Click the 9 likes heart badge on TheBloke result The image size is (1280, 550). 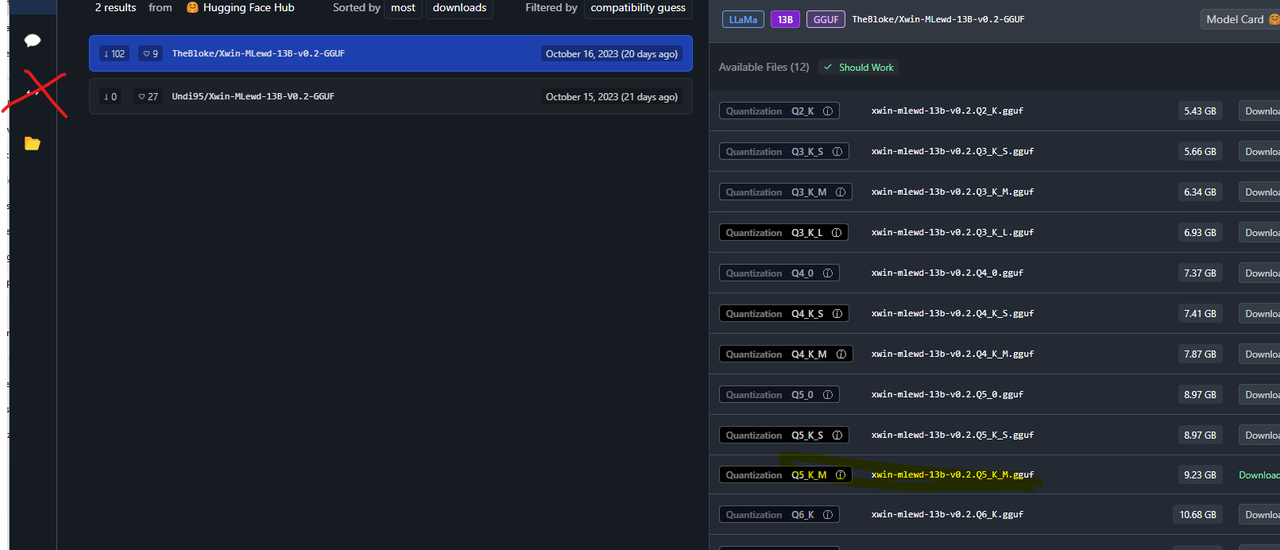150,54
